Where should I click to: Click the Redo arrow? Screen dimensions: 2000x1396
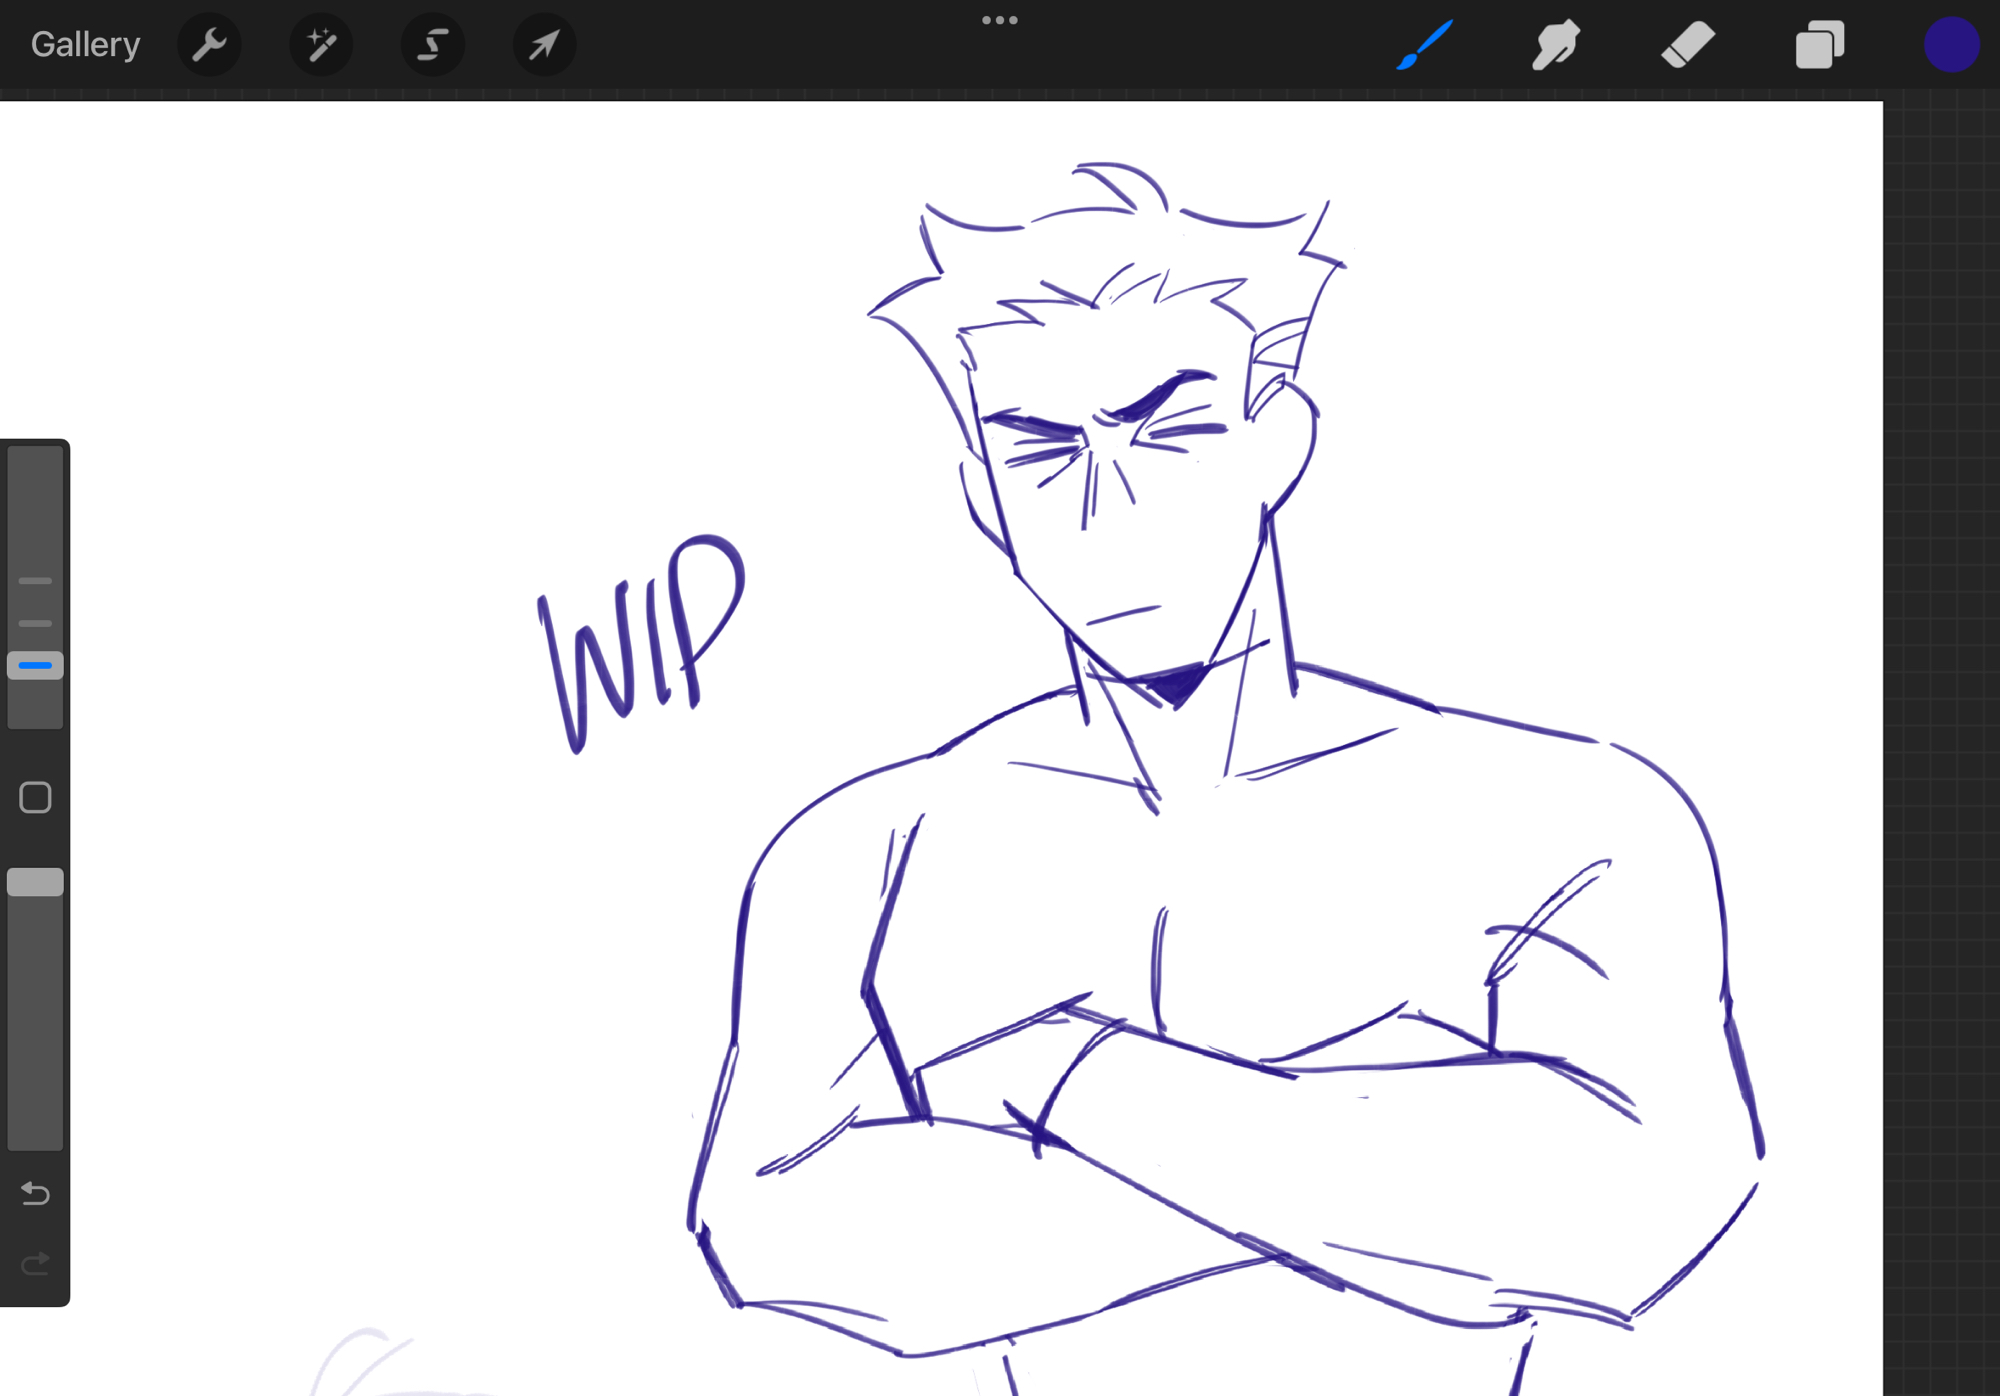pos(35,1265)
